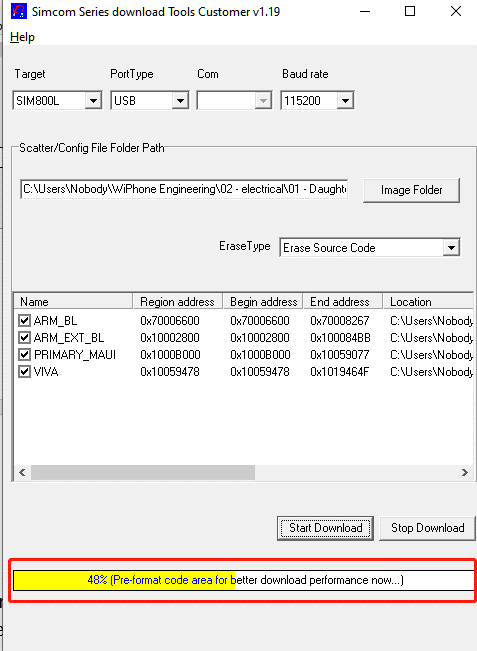Click end address 0x10059077
This screenshot has height=651, width=477.
pos(340,355)
